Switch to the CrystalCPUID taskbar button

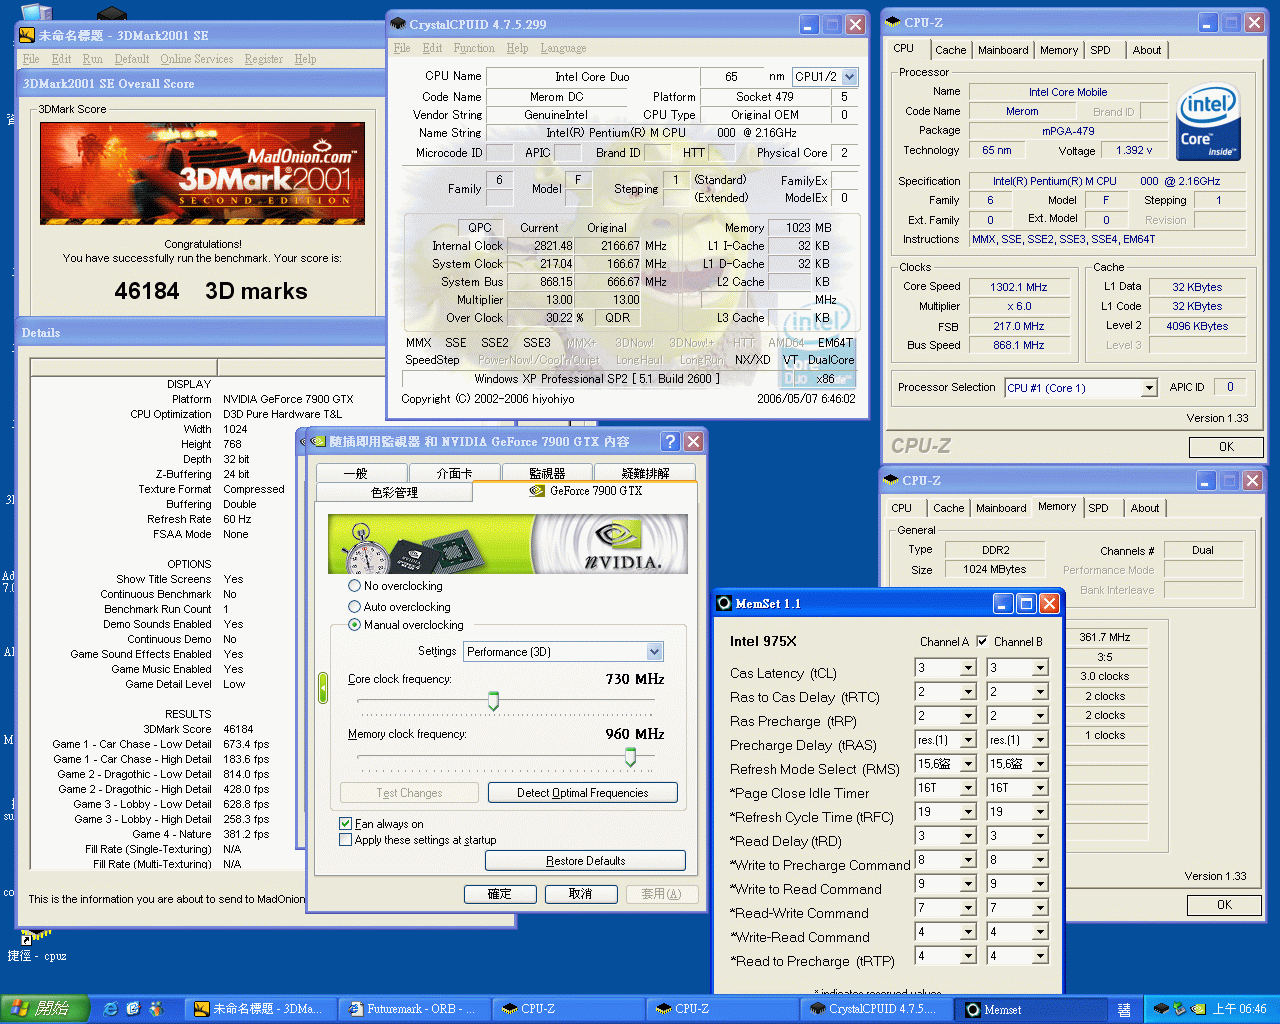pyautogui.click(x=876, y=1009)
